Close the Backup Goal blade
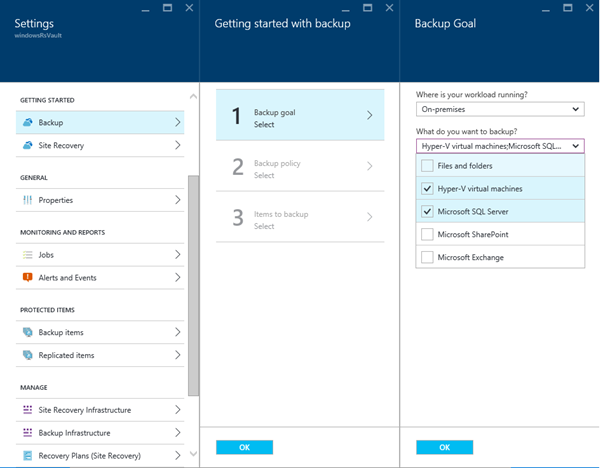The image size is (610, 468). [x=590, y=8]
